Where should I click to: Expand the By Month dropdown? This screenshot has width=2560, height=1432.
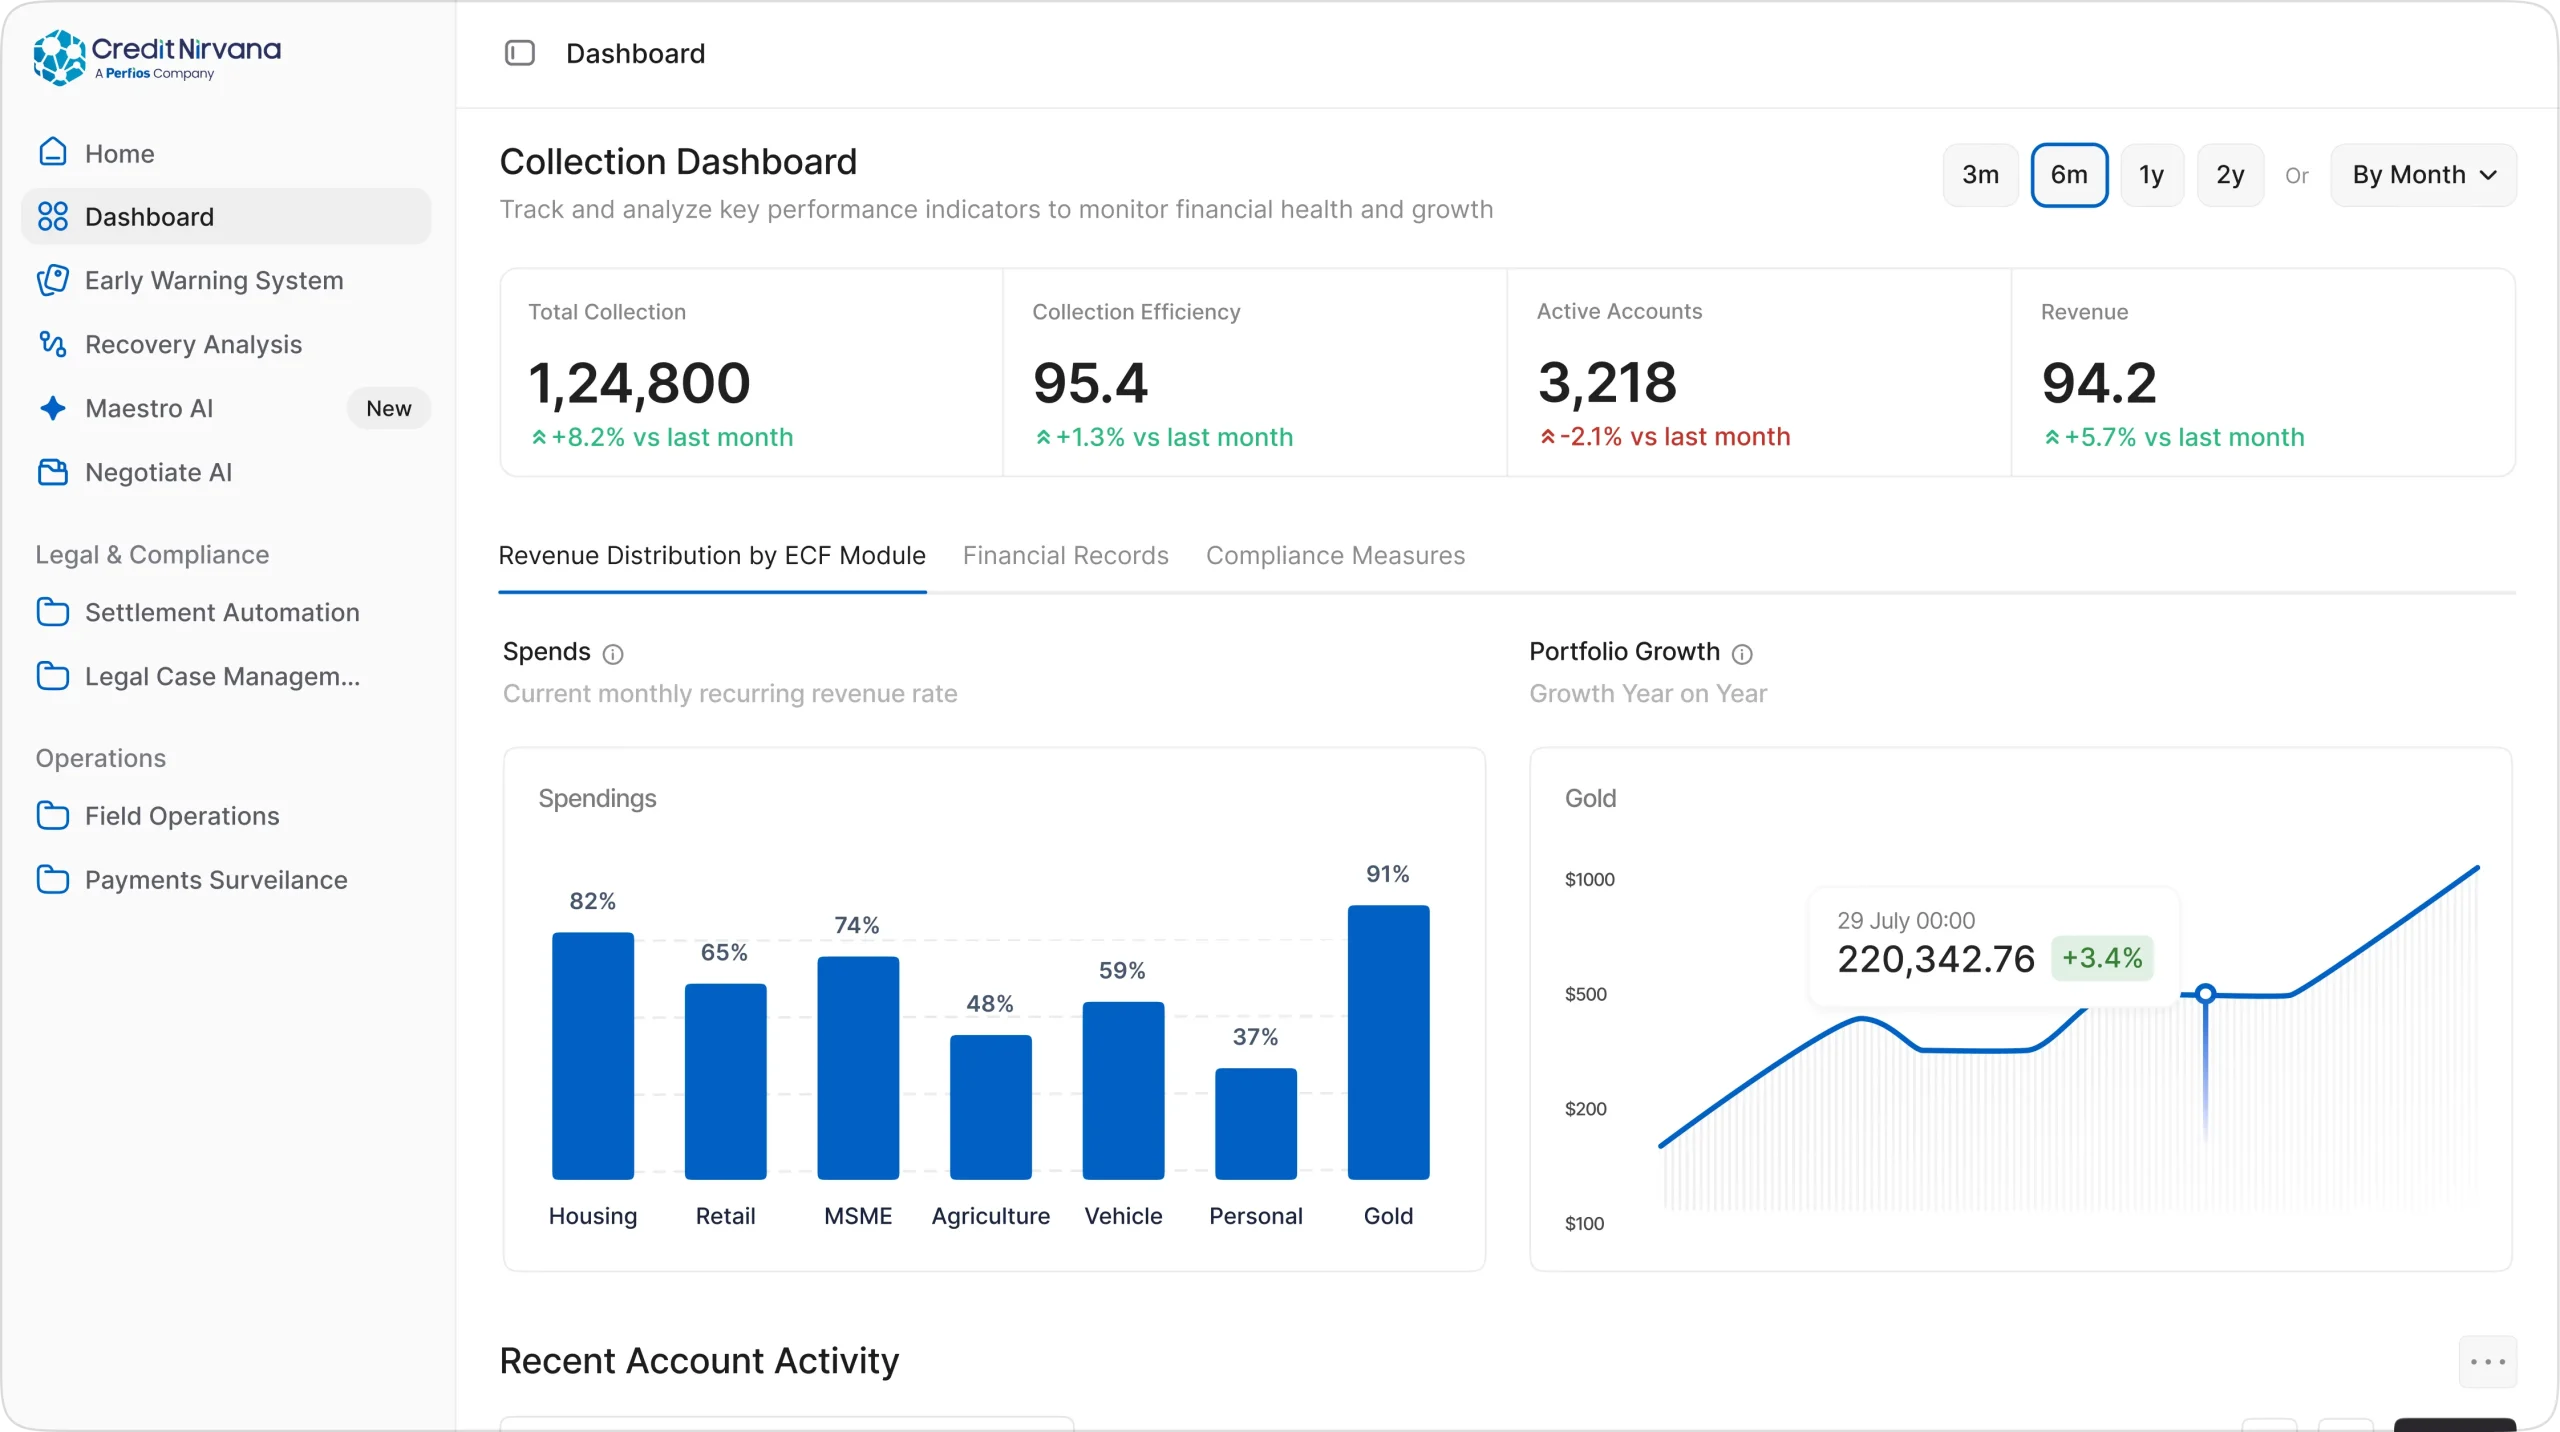point(2423,175)
